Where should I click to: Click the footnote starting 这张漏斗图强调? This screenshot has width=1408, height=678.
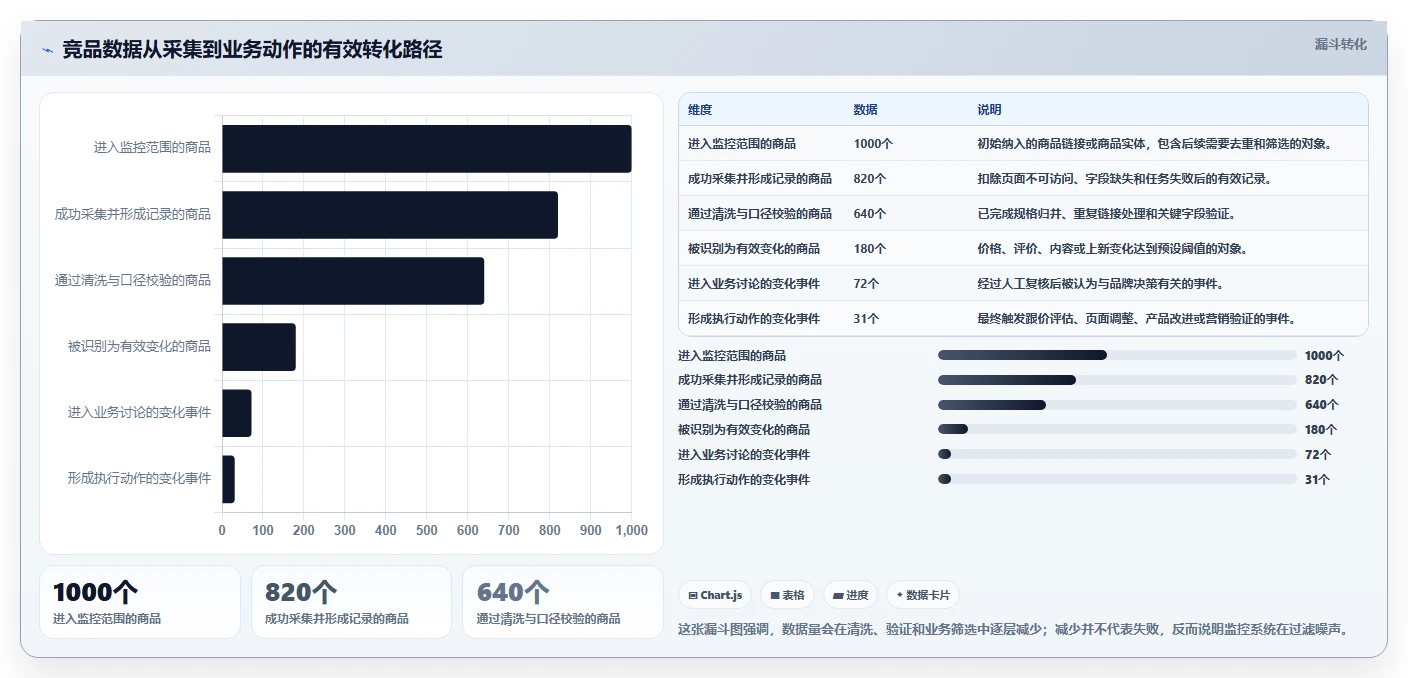tap(1016, 629)
